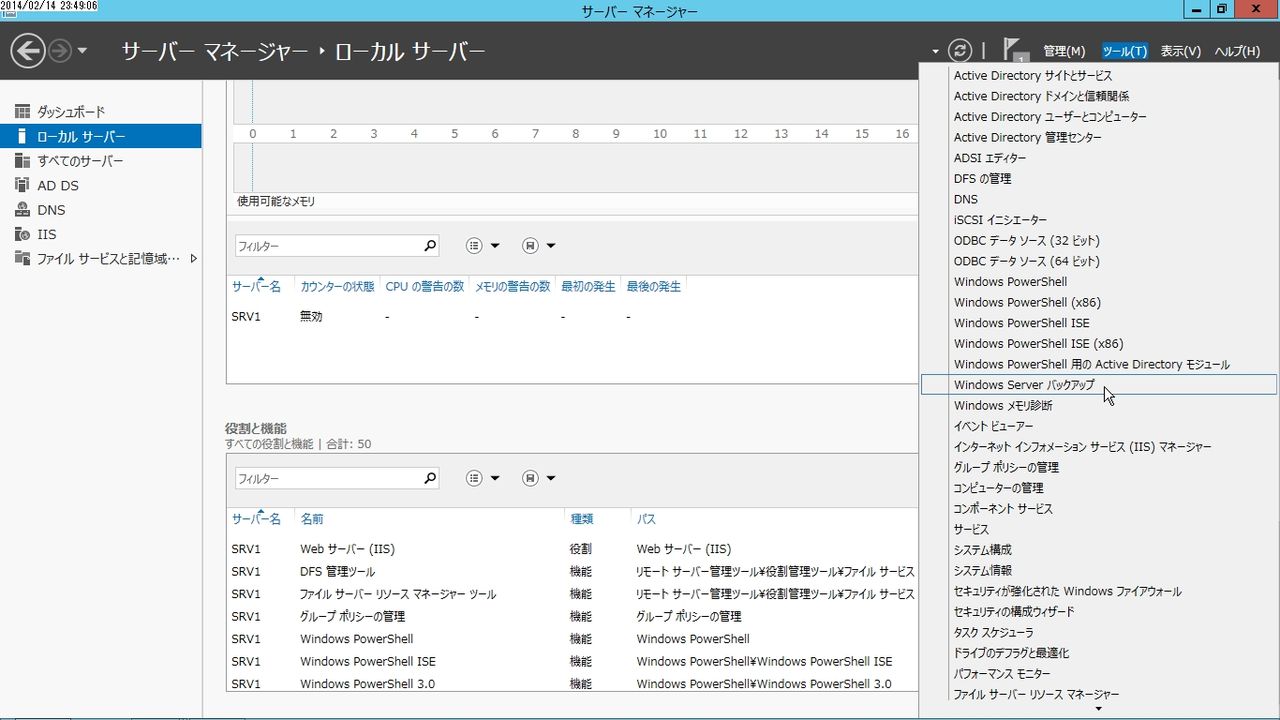1280x720 pixels.
Task: Select the Web サーバー (IIS) role row
Action: [572, 549]
